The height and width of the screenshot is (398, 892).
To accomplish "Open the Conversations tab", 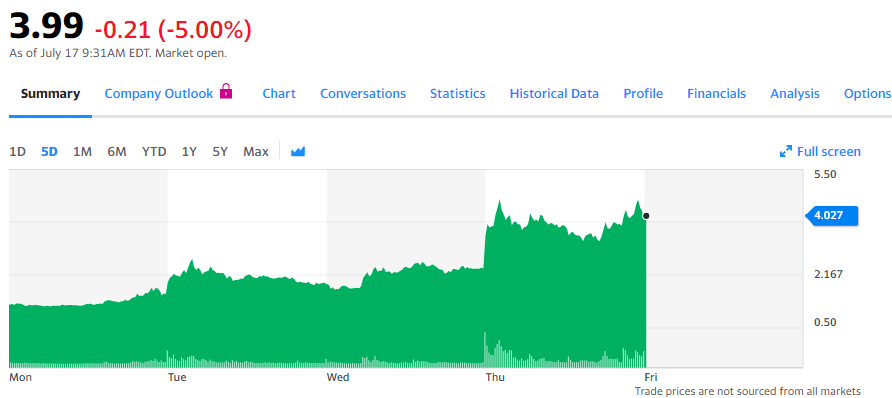I will [363, 94].
